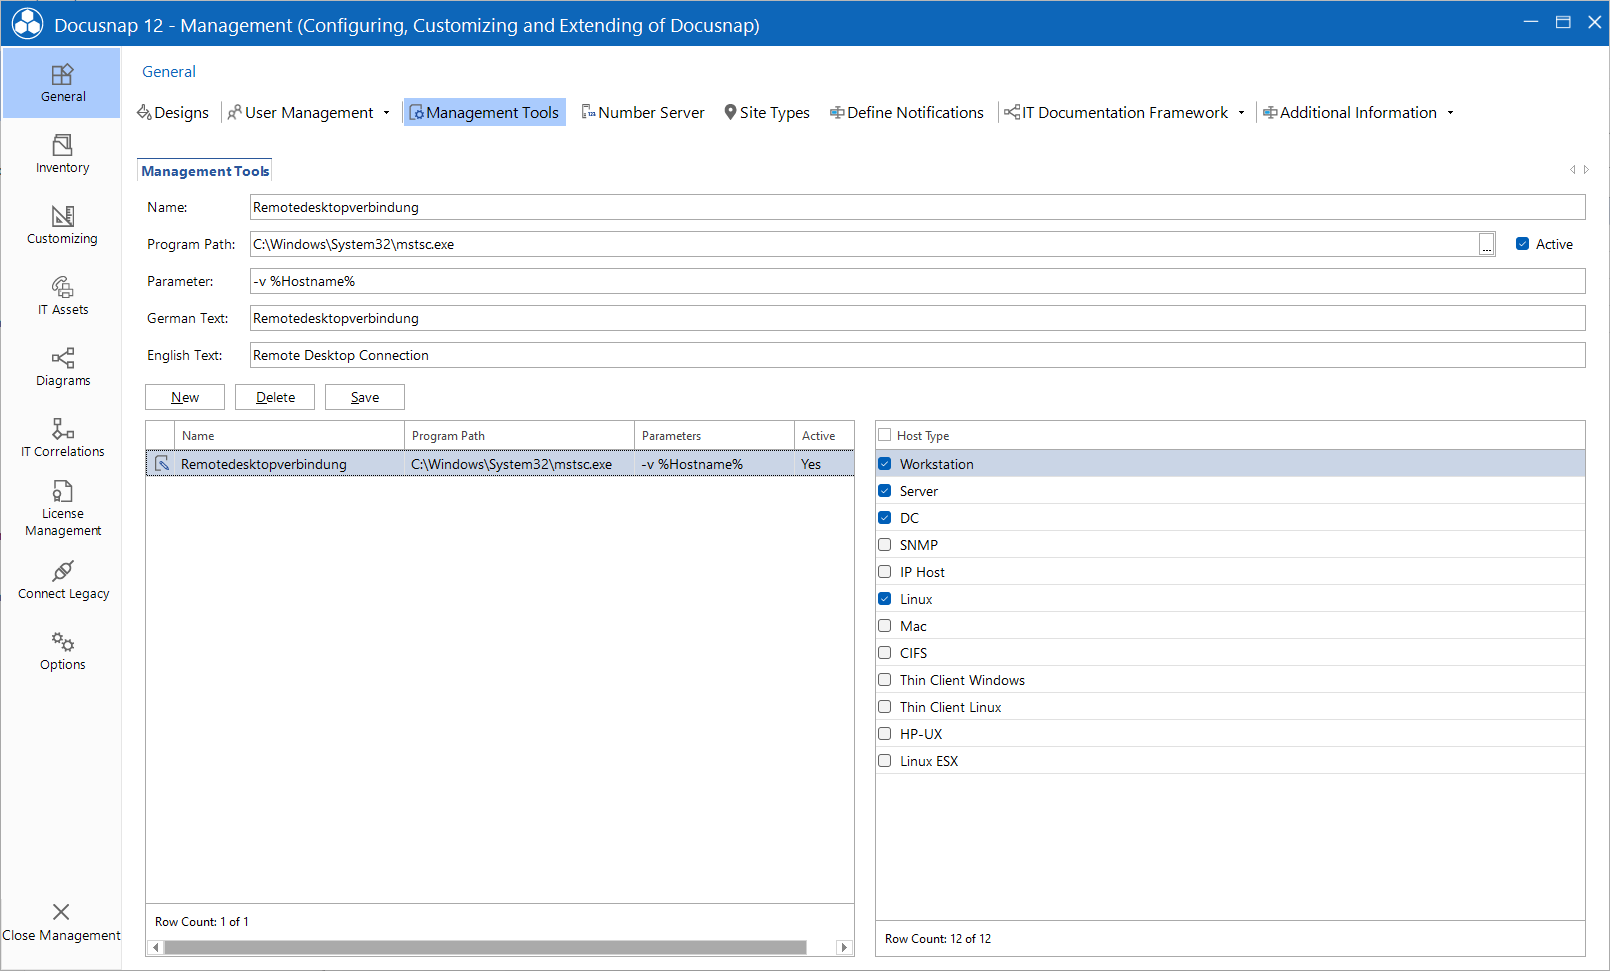Uncheck the DC host type
This screenshot has width=1610, height=971.
pos(884,518)
